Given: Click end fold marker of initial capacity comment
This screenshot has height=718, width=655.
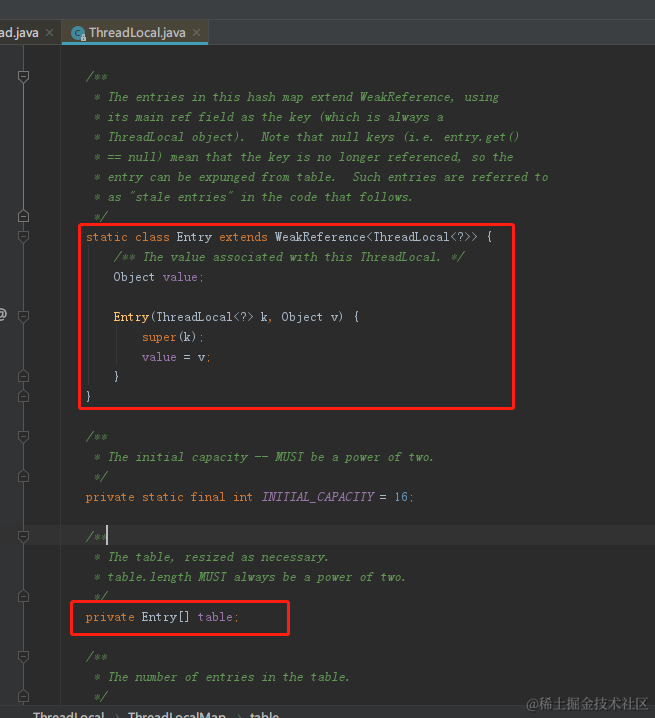Looking at the screenshot, I should [23, 477].
